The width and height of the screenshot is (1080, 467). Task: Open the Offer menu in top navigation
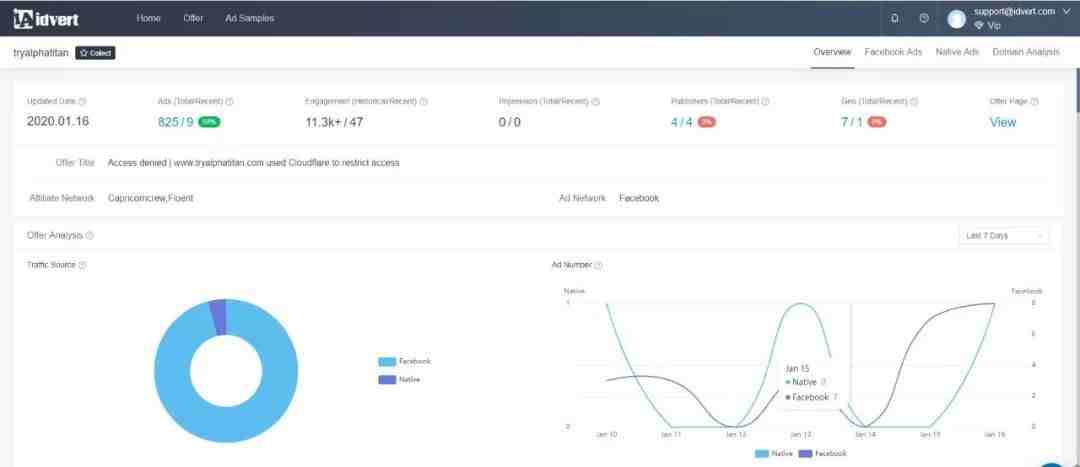(193, 18)
